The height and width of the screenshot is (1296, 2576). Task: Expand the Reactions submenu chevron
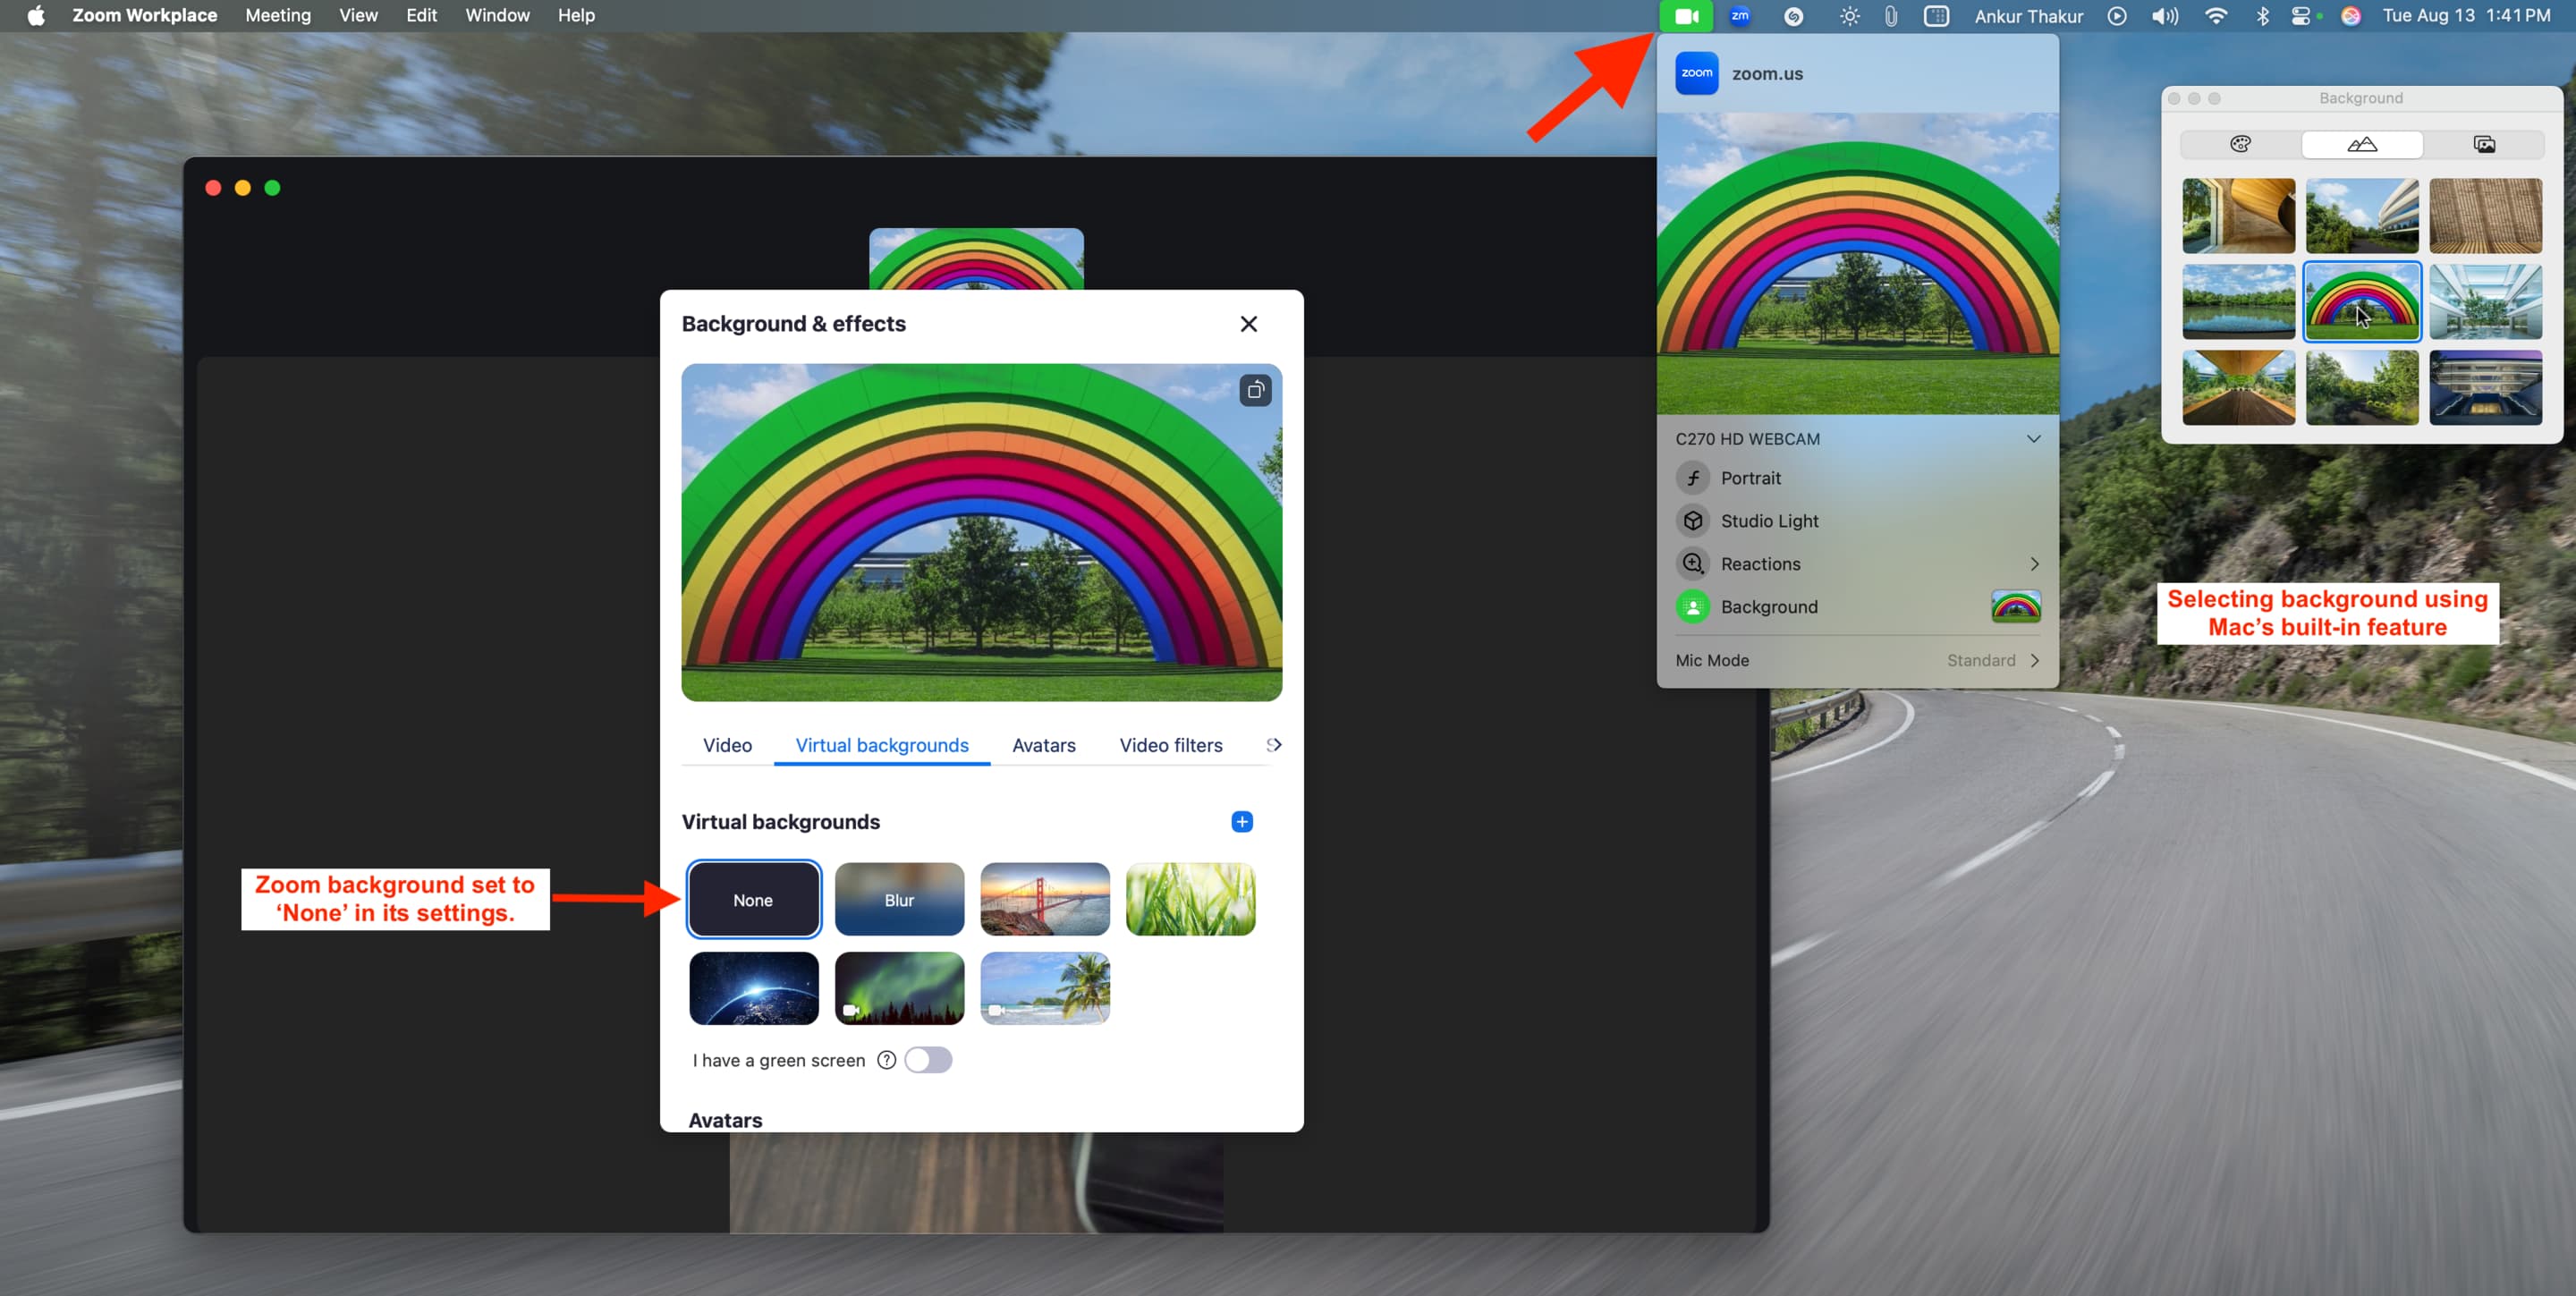click(x=2034, y=564)
